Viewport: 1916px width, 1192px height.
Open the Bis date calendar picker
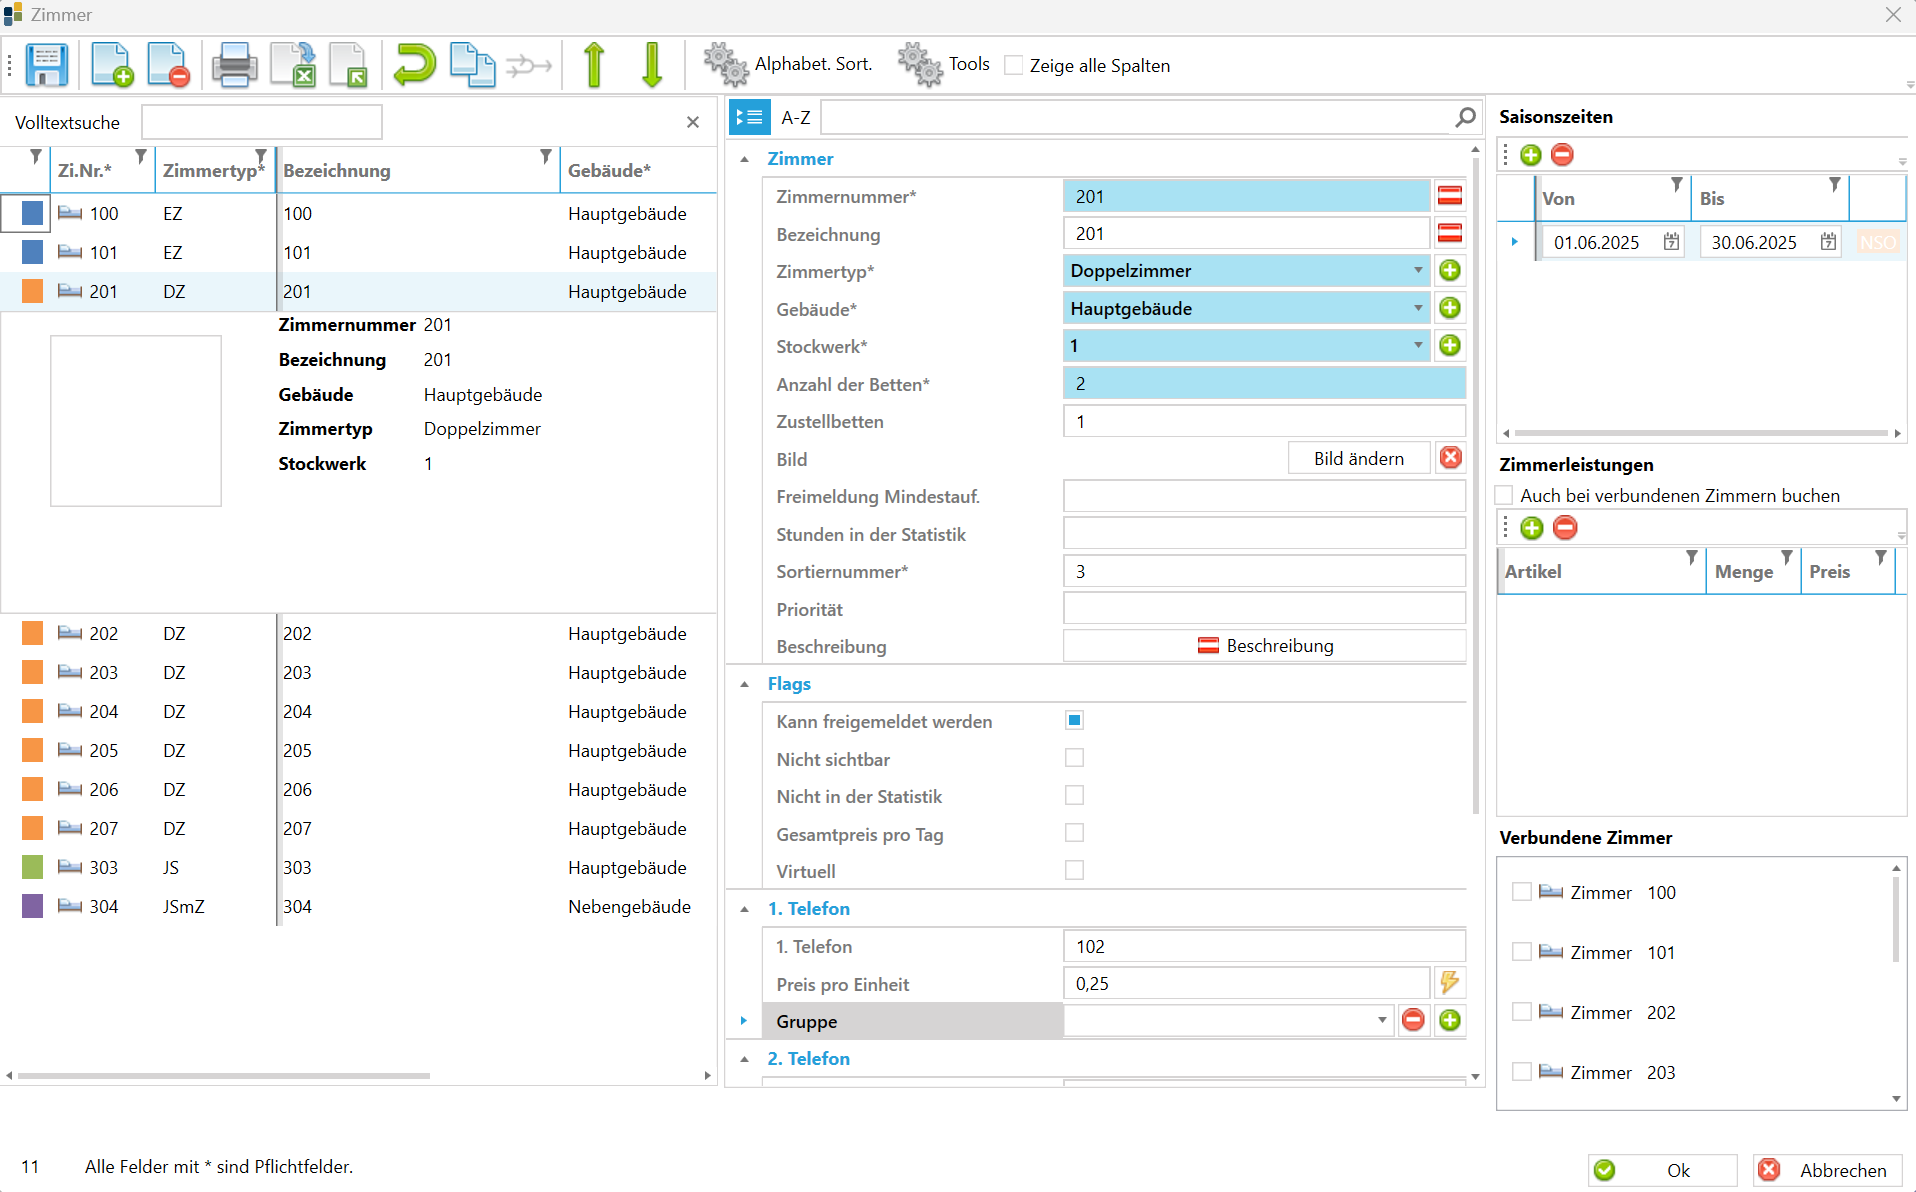click(x=1828, y=242)
